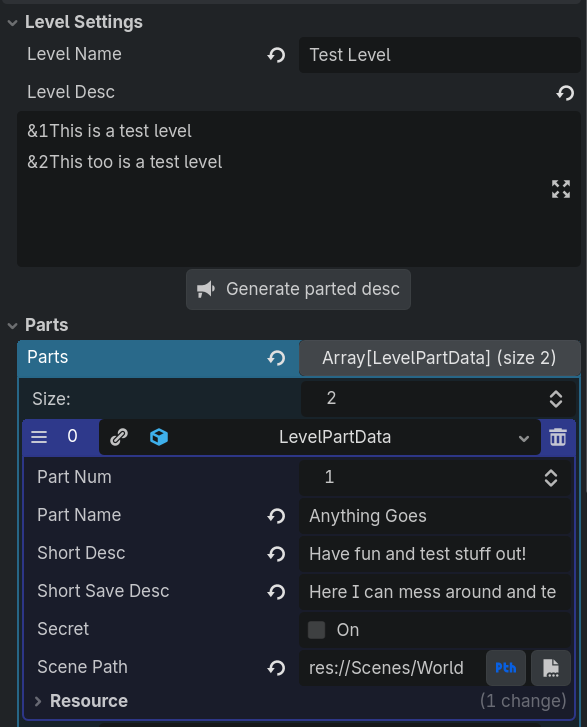This screenshot has width=587, height=727.
Task: Click the Parts property label
Action: 48,357
